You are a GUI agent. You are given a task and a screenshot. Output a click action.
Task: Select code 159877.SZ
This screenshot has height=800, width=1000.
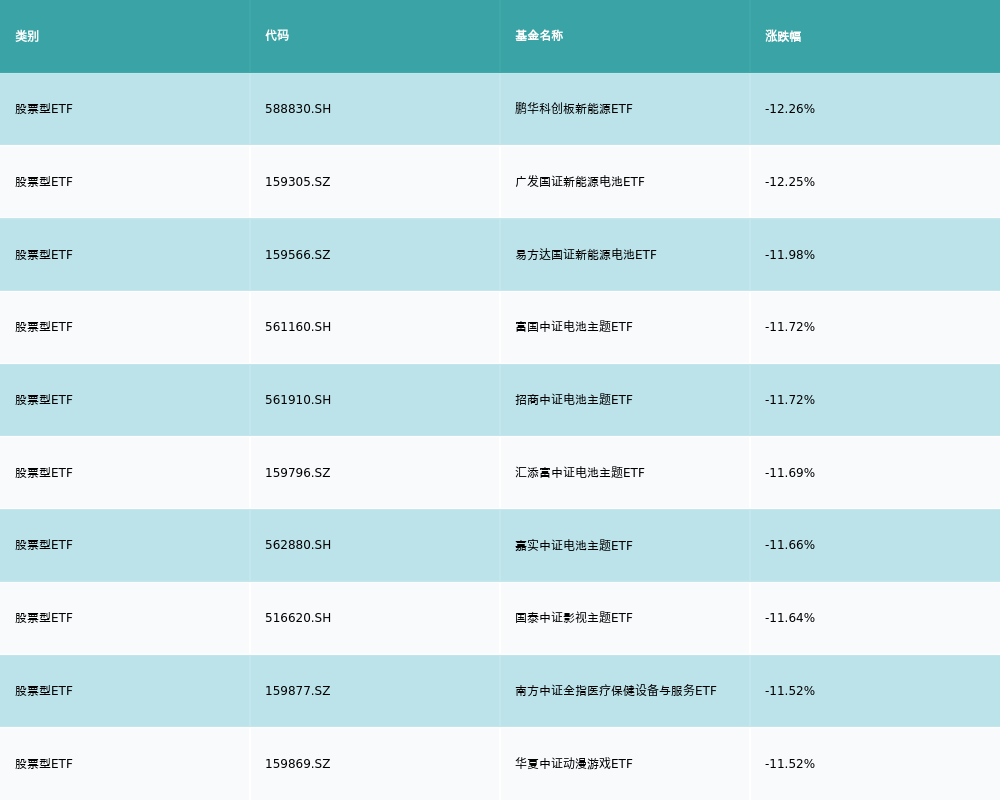298,691
